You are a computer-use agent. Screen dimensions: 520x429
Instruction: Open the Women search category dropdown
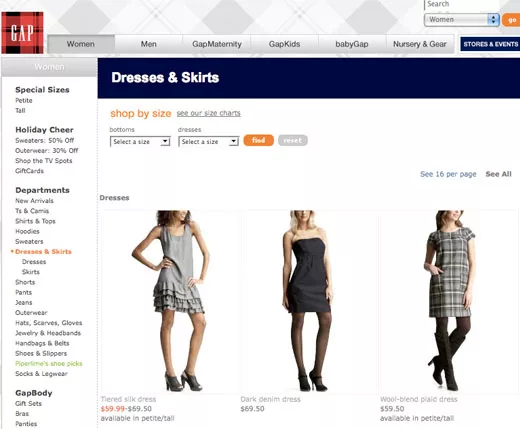(x=462, y=20)
